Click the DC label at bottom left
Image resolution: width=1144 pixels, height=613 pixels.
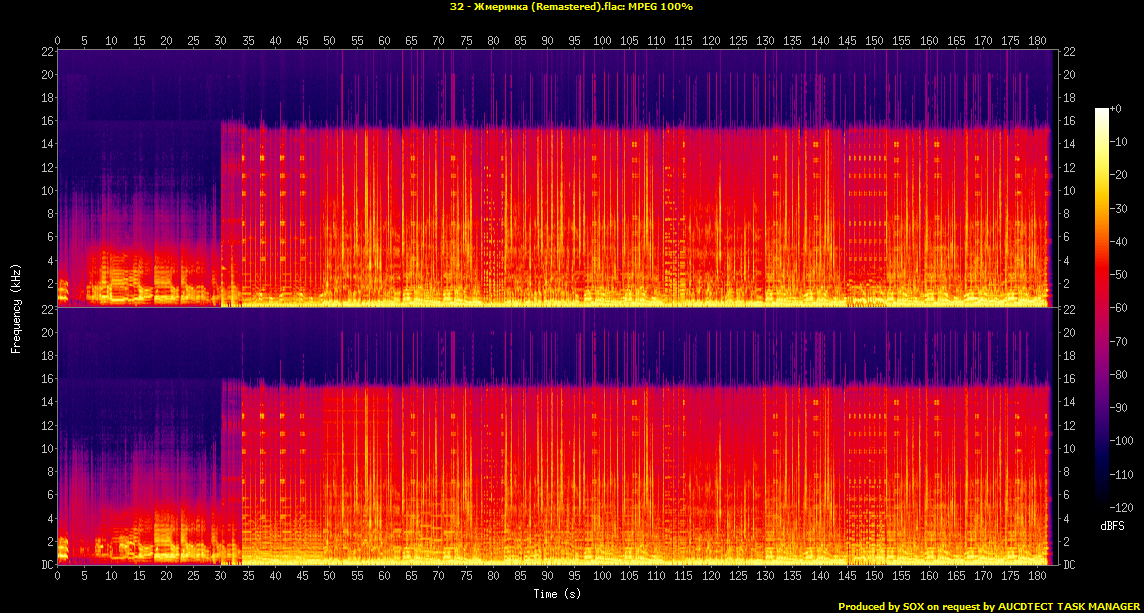tap(45, 565)
